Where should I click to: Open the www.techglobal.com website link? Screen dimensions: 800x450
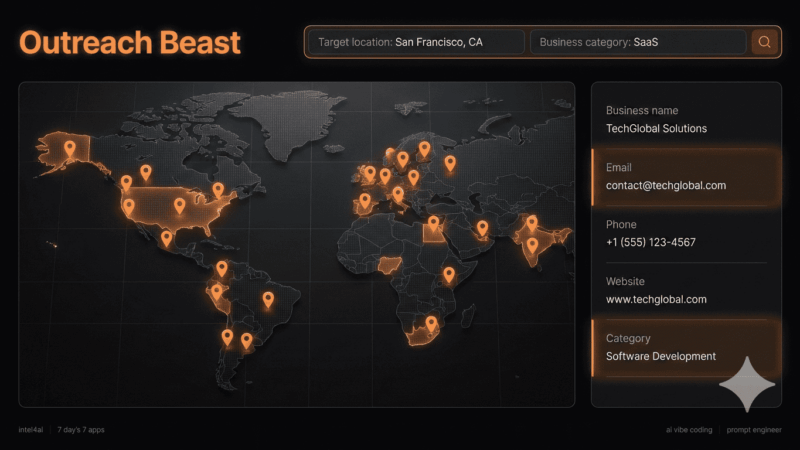click(656, 299)
